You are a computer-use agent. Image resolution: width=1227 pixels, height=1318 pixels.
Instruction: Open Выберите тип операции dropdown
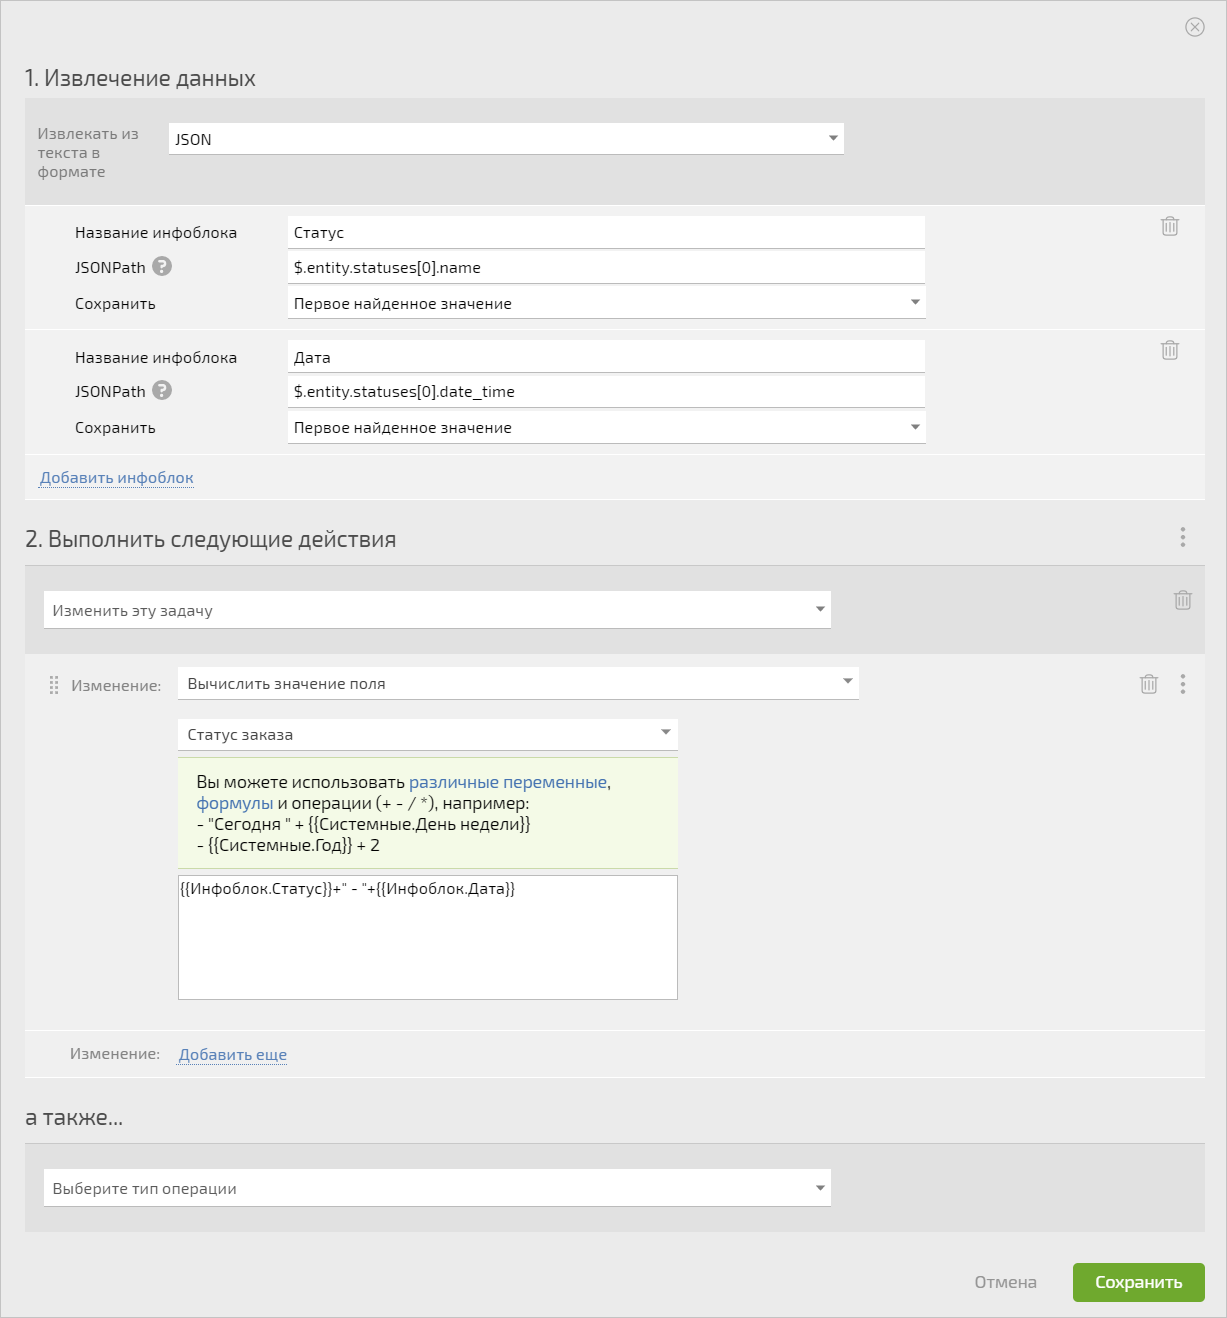coord(437,1188)
